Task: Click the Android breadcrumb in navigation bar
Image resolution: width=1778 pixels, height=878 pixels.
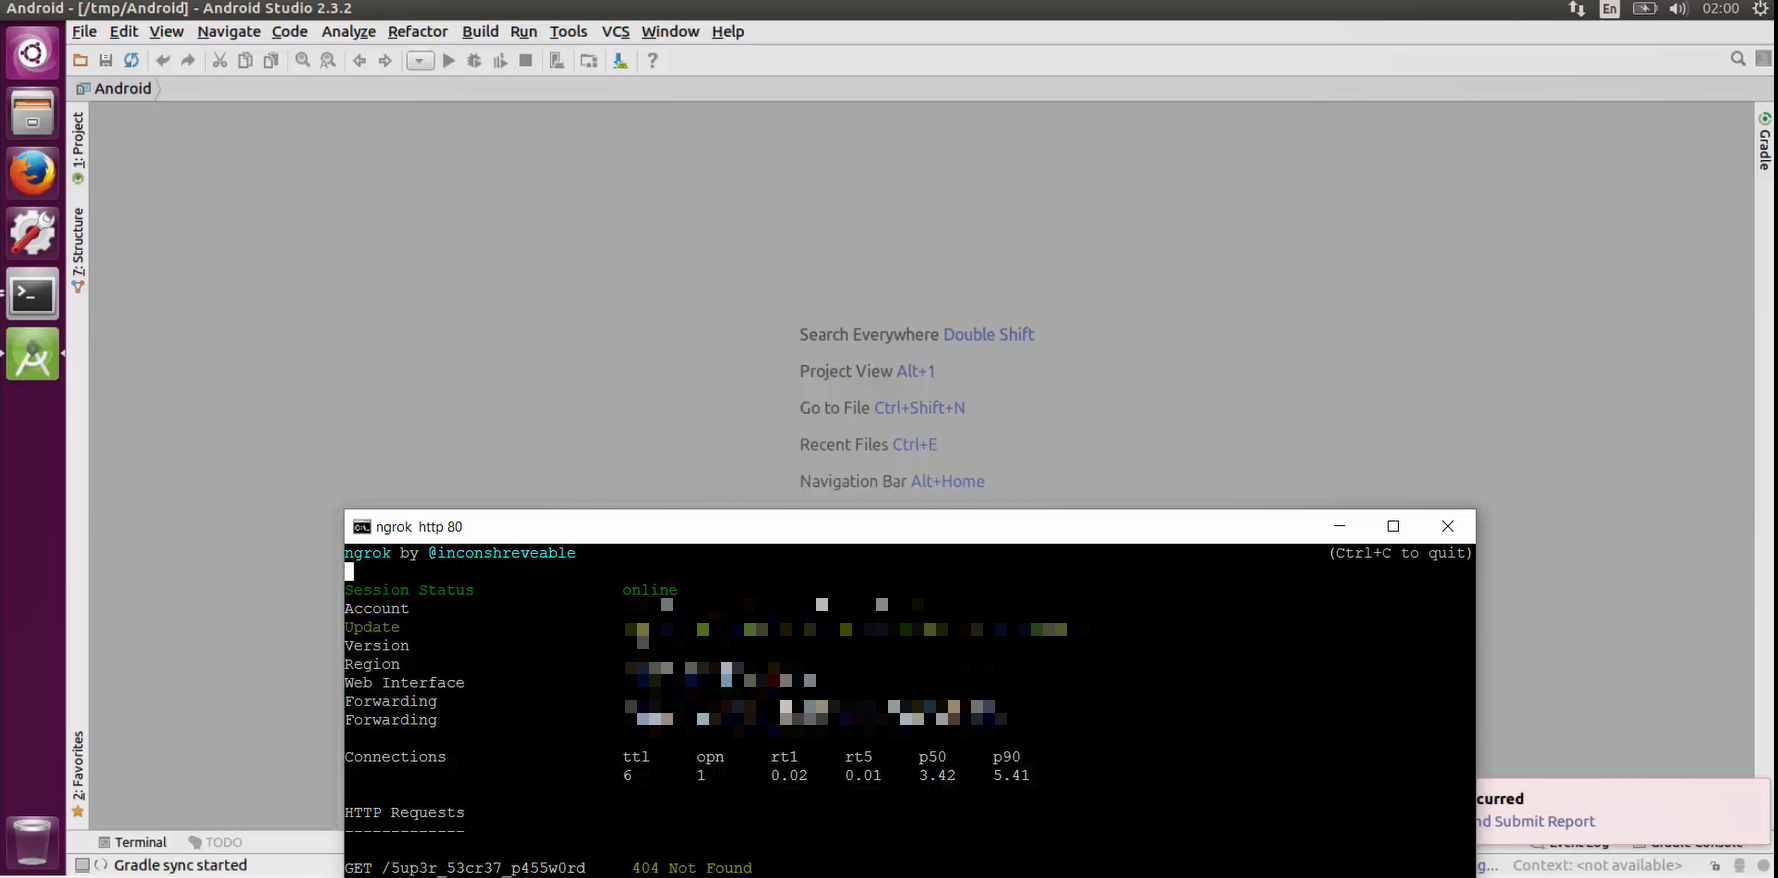Action: (x=122, y=88)
